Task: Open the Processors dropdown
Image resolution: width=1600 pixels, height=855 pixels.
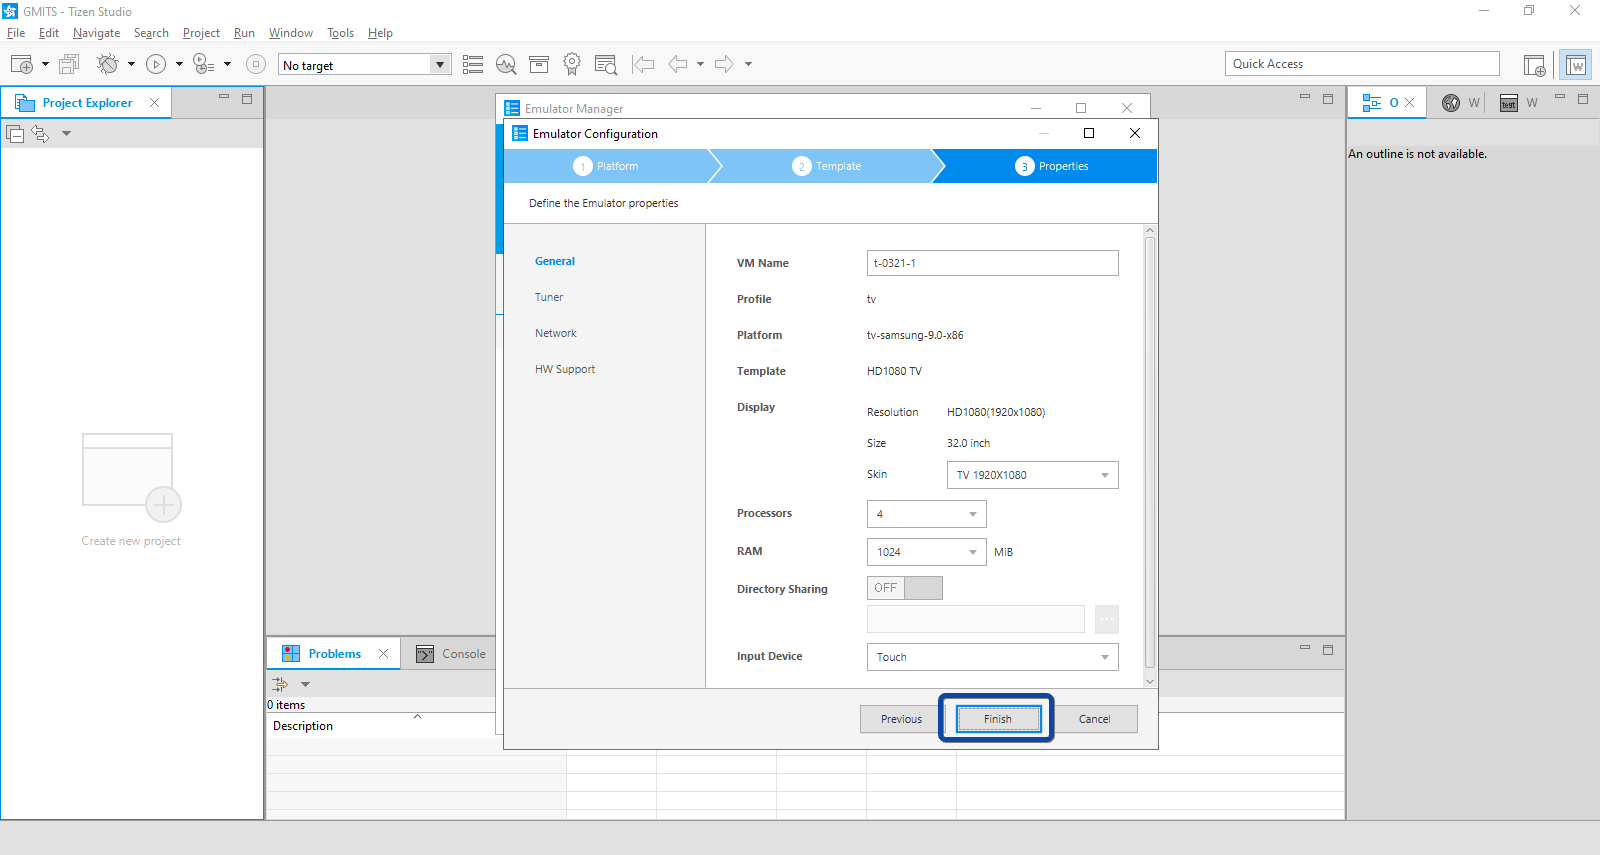Action: tap(926, 514)
